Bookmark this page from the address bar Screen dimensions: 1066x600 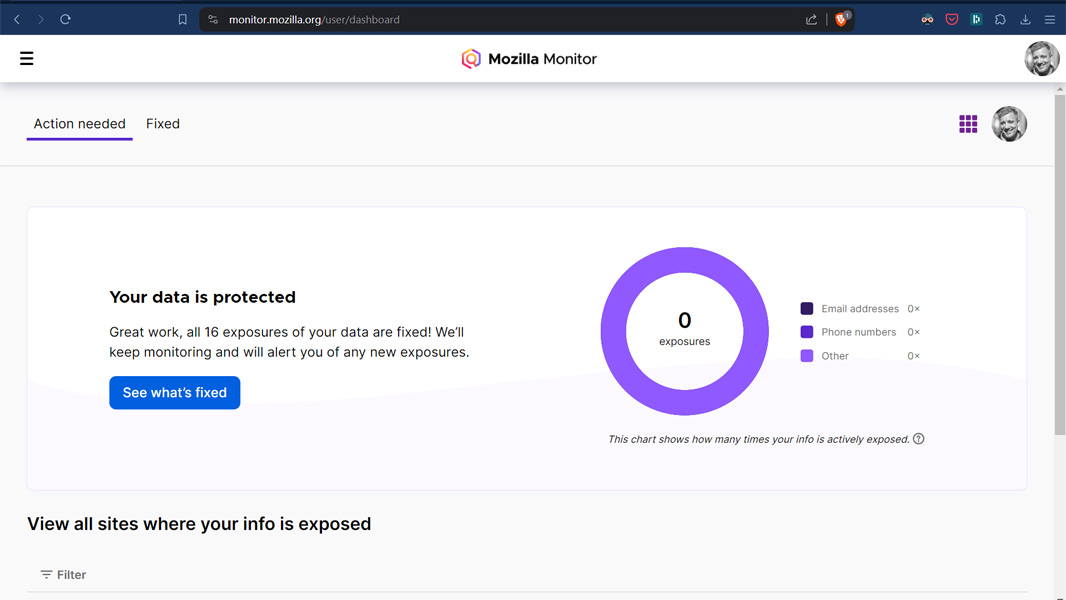click(x=182, y=19)
